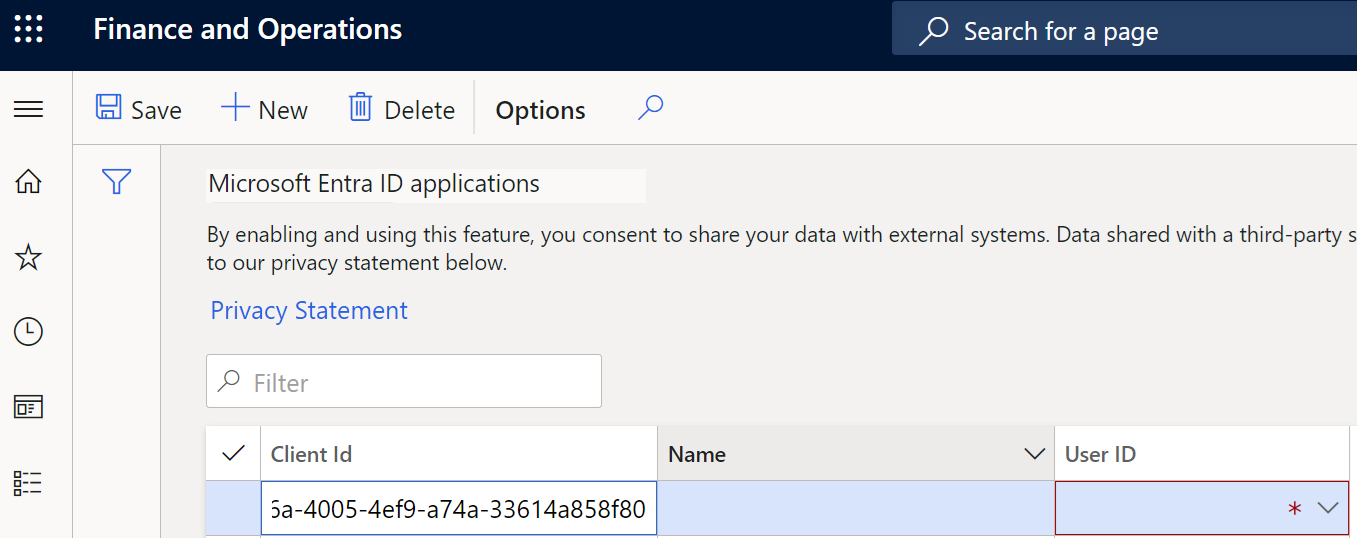Click the action bar search magnifier icon

tap(651, 108)
